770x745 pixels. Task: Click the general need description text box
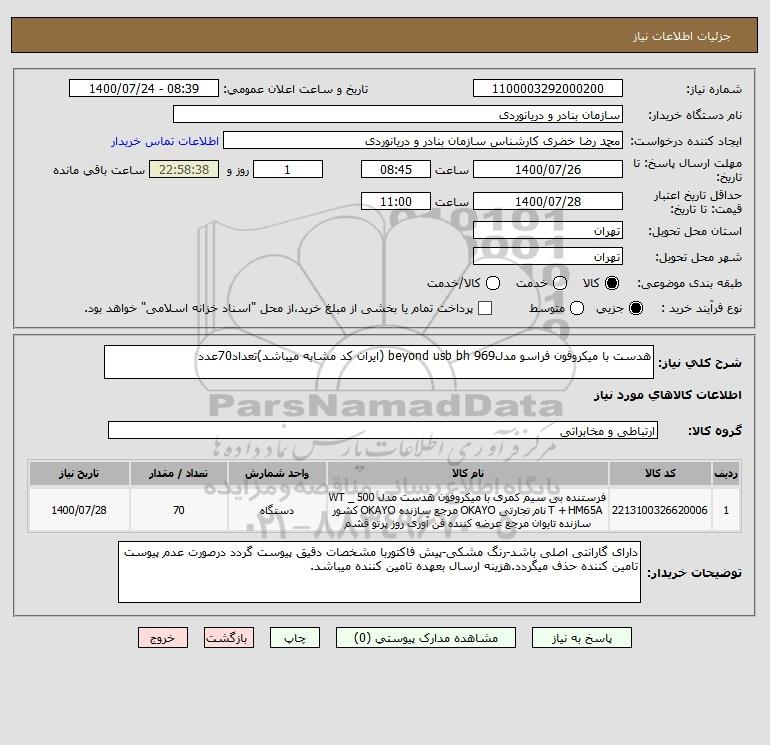coord(379,362)
